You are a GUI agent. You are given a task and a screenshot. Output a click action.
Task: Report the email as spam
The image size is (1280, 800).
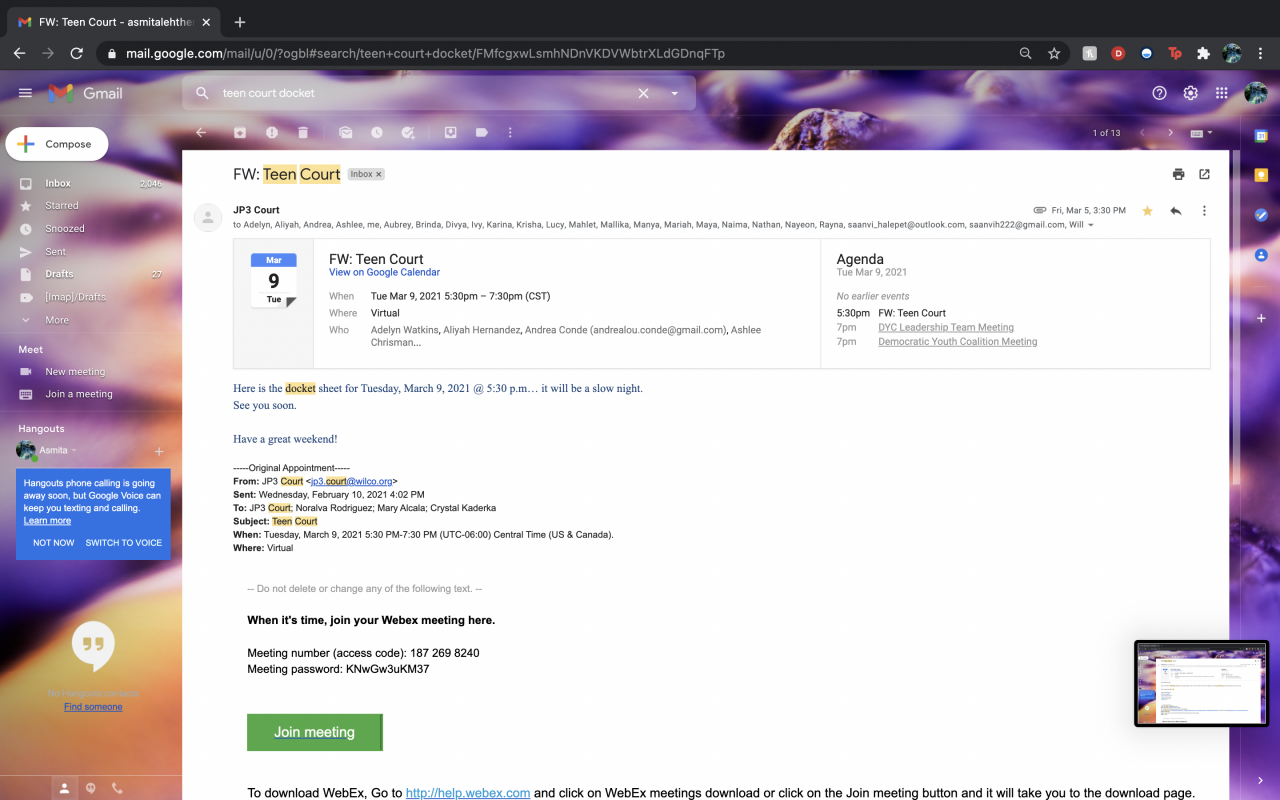(x=271, y=132)
